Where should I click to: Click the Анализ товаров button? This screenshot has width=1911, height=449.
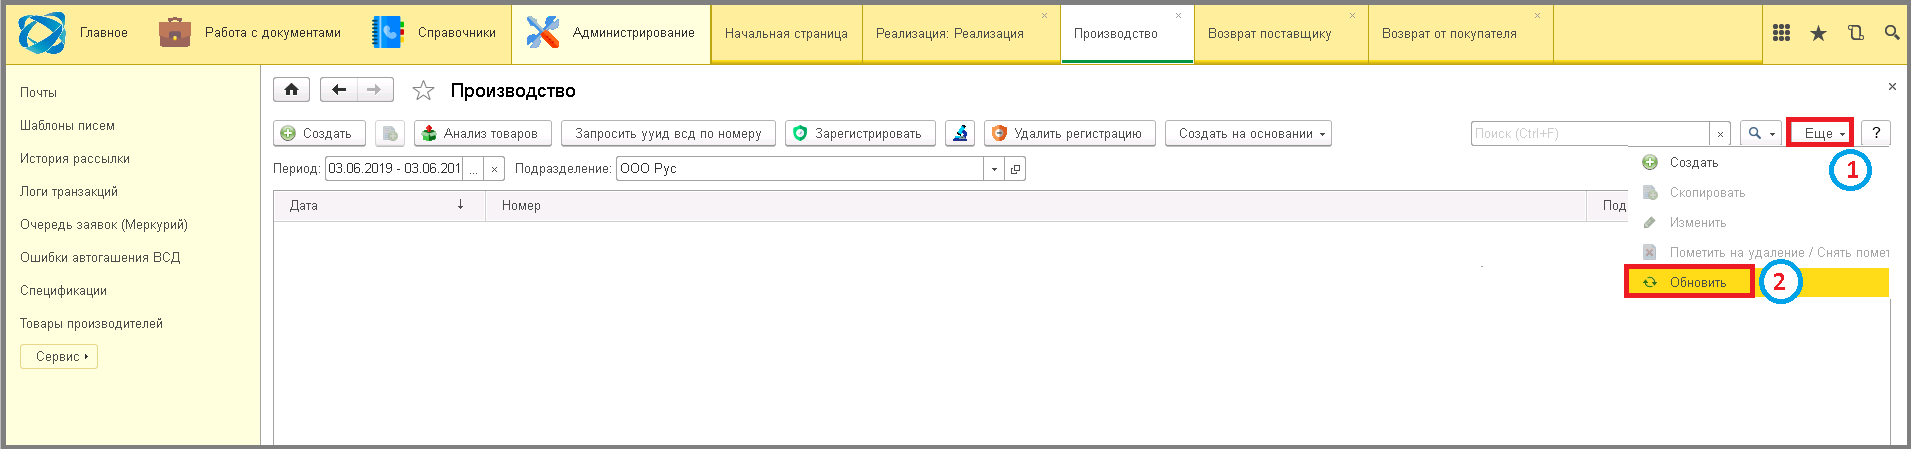[482, 133]
